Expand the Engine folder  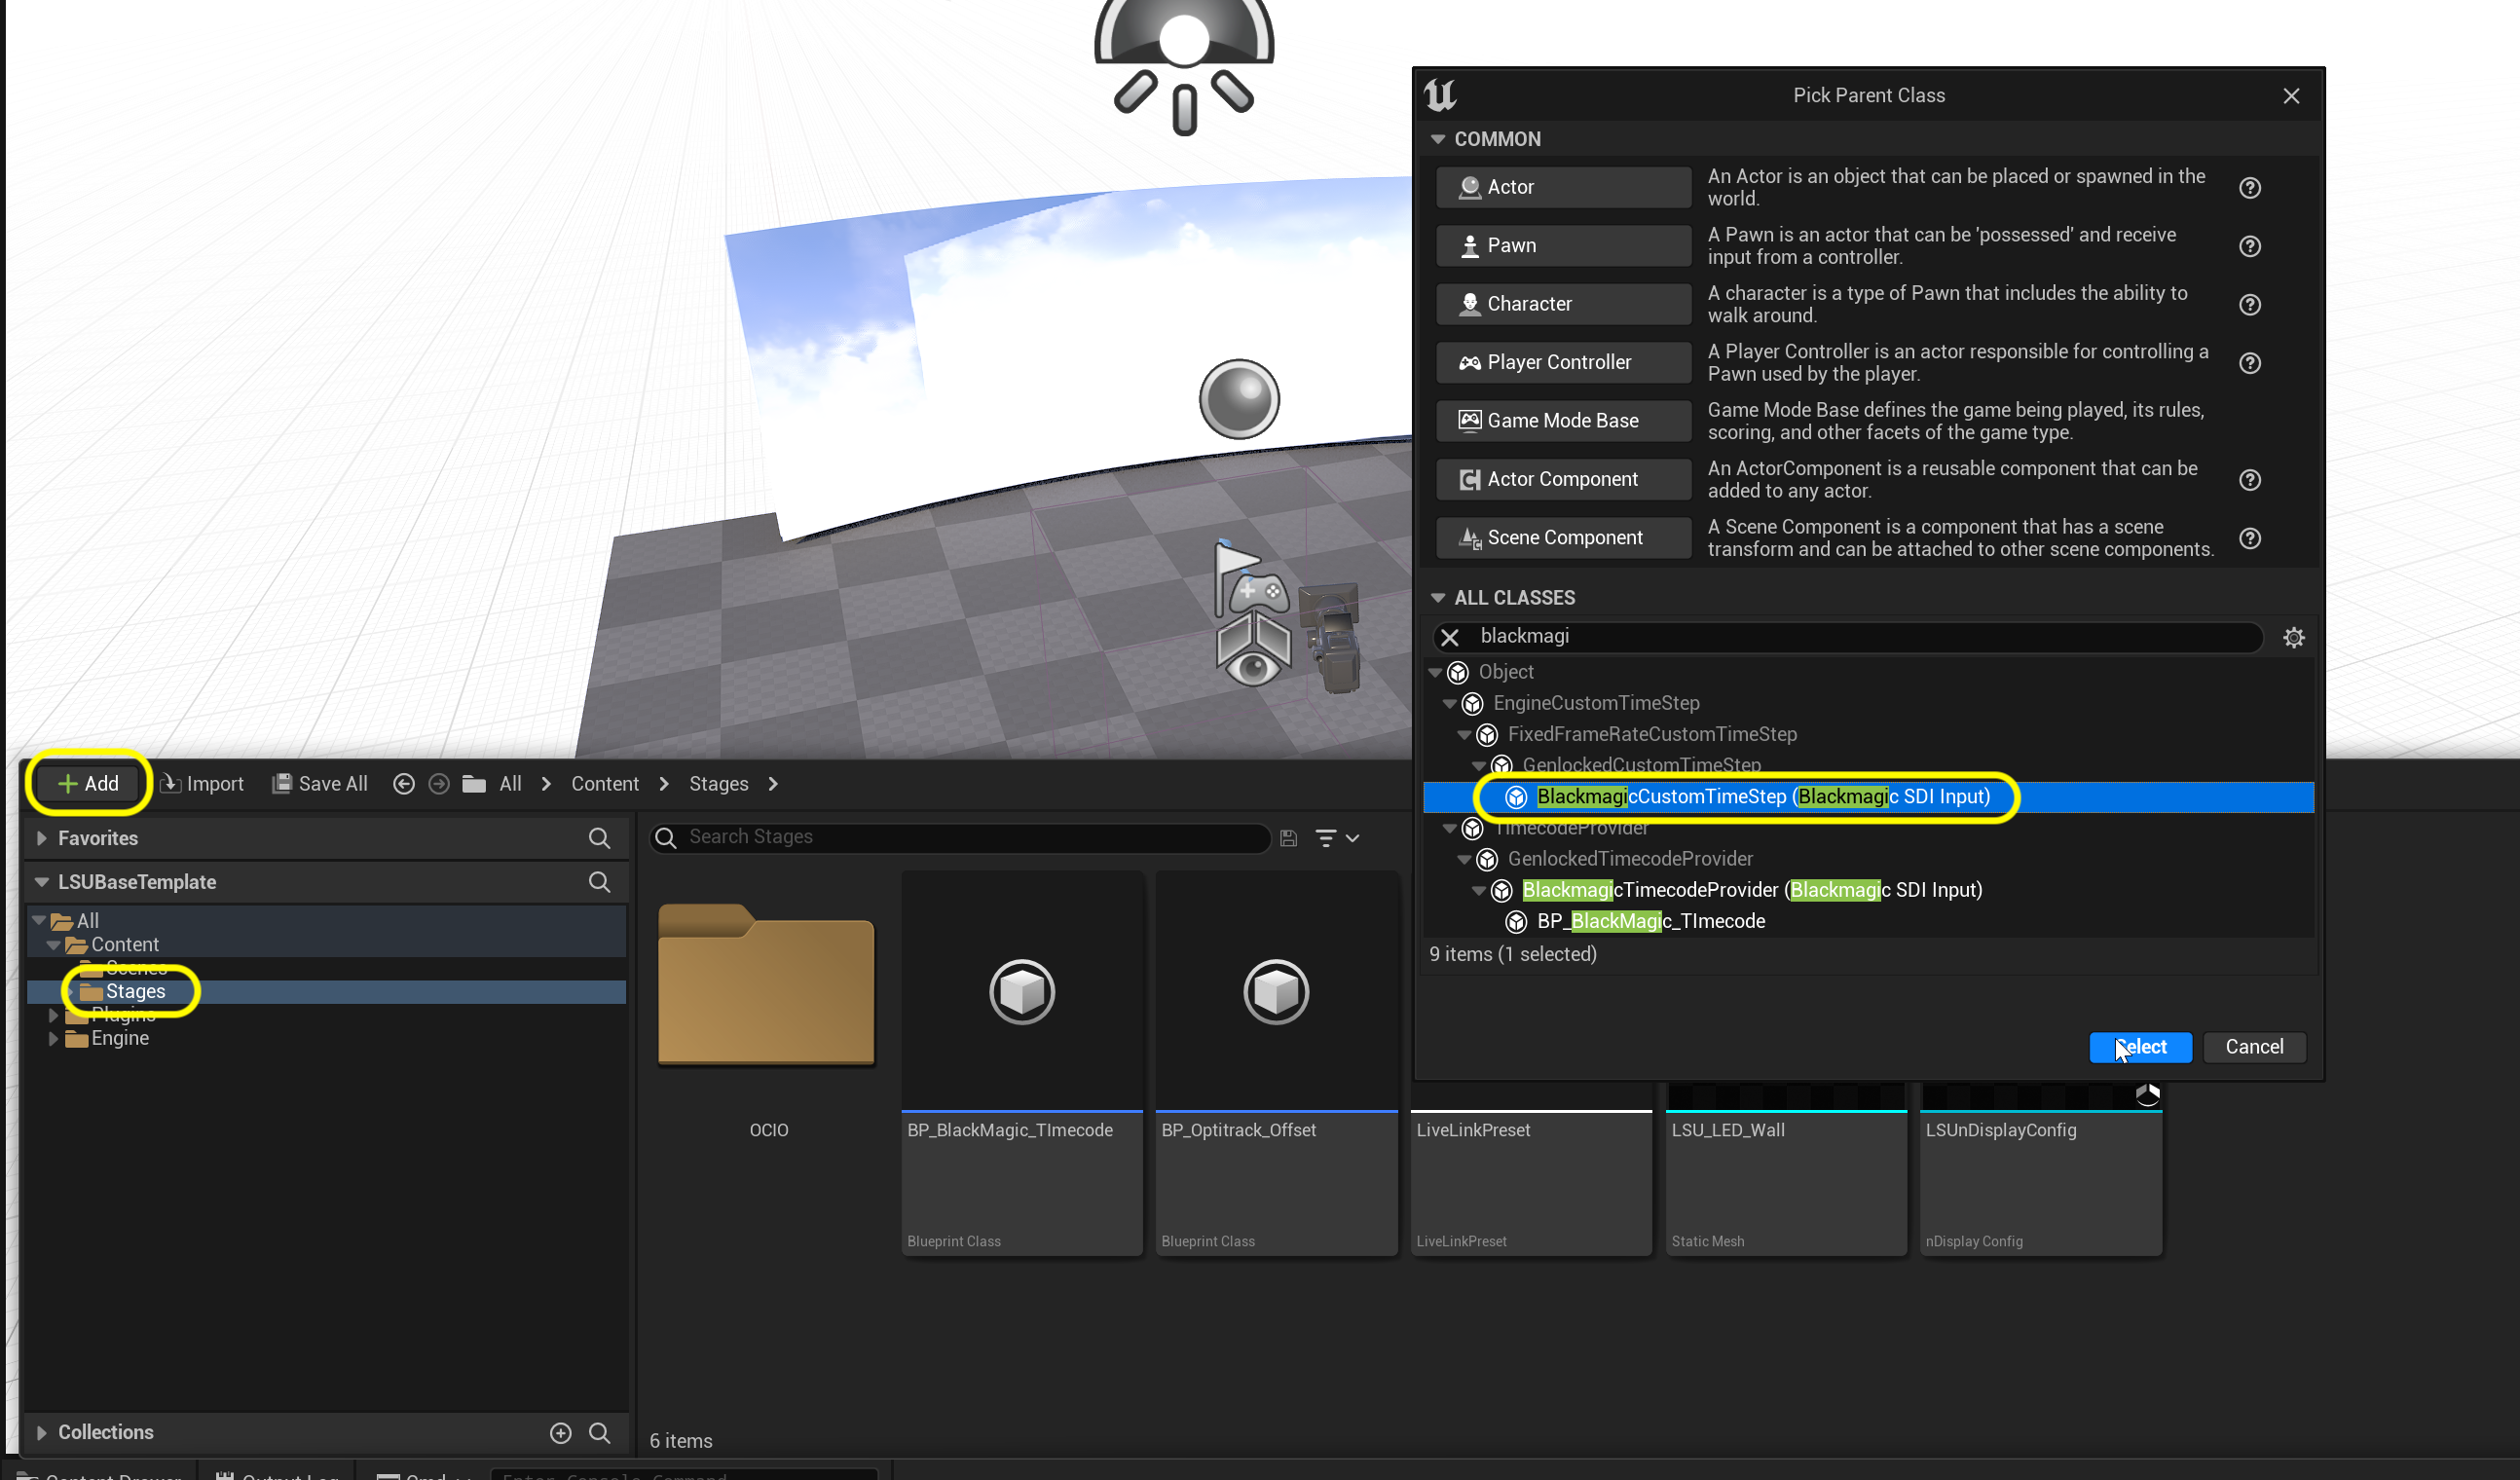pyautogui.click(x=53, y=1039)
